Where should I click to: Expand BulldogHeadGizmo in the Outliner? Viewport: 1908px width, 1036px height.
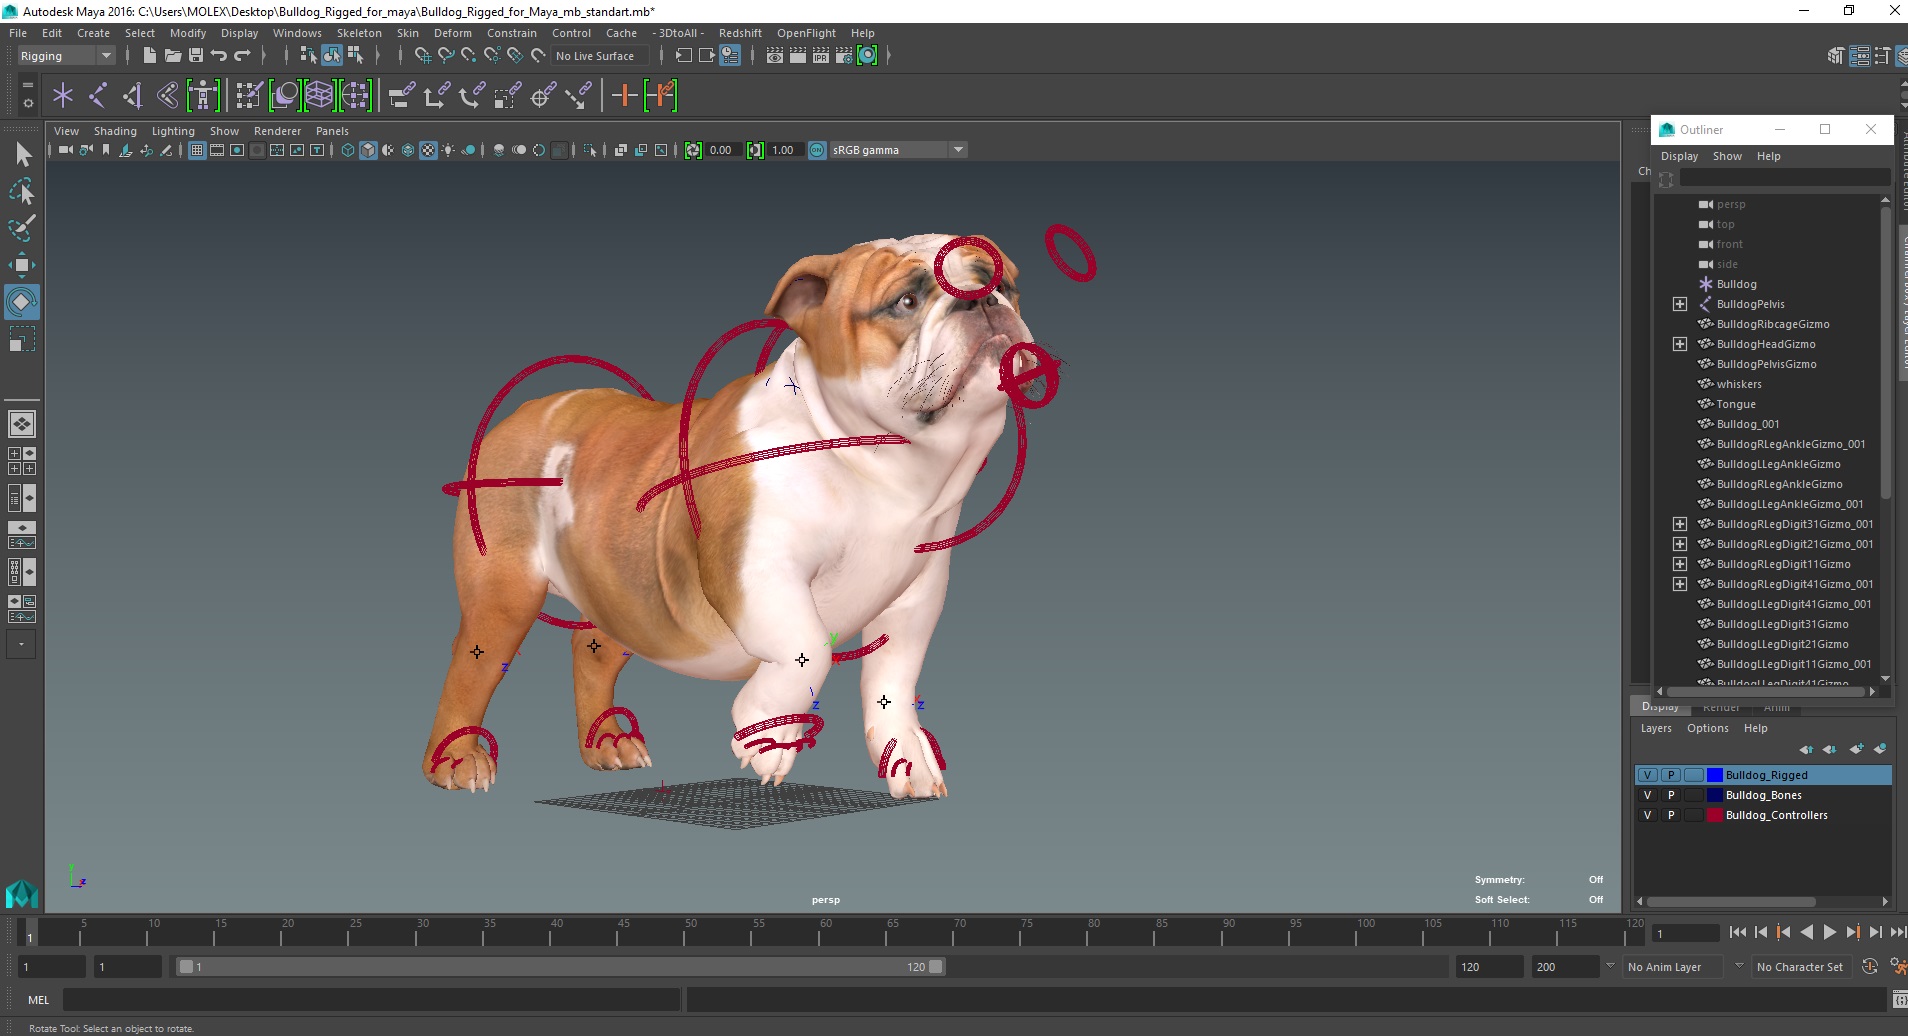(x=1680, y=344)
